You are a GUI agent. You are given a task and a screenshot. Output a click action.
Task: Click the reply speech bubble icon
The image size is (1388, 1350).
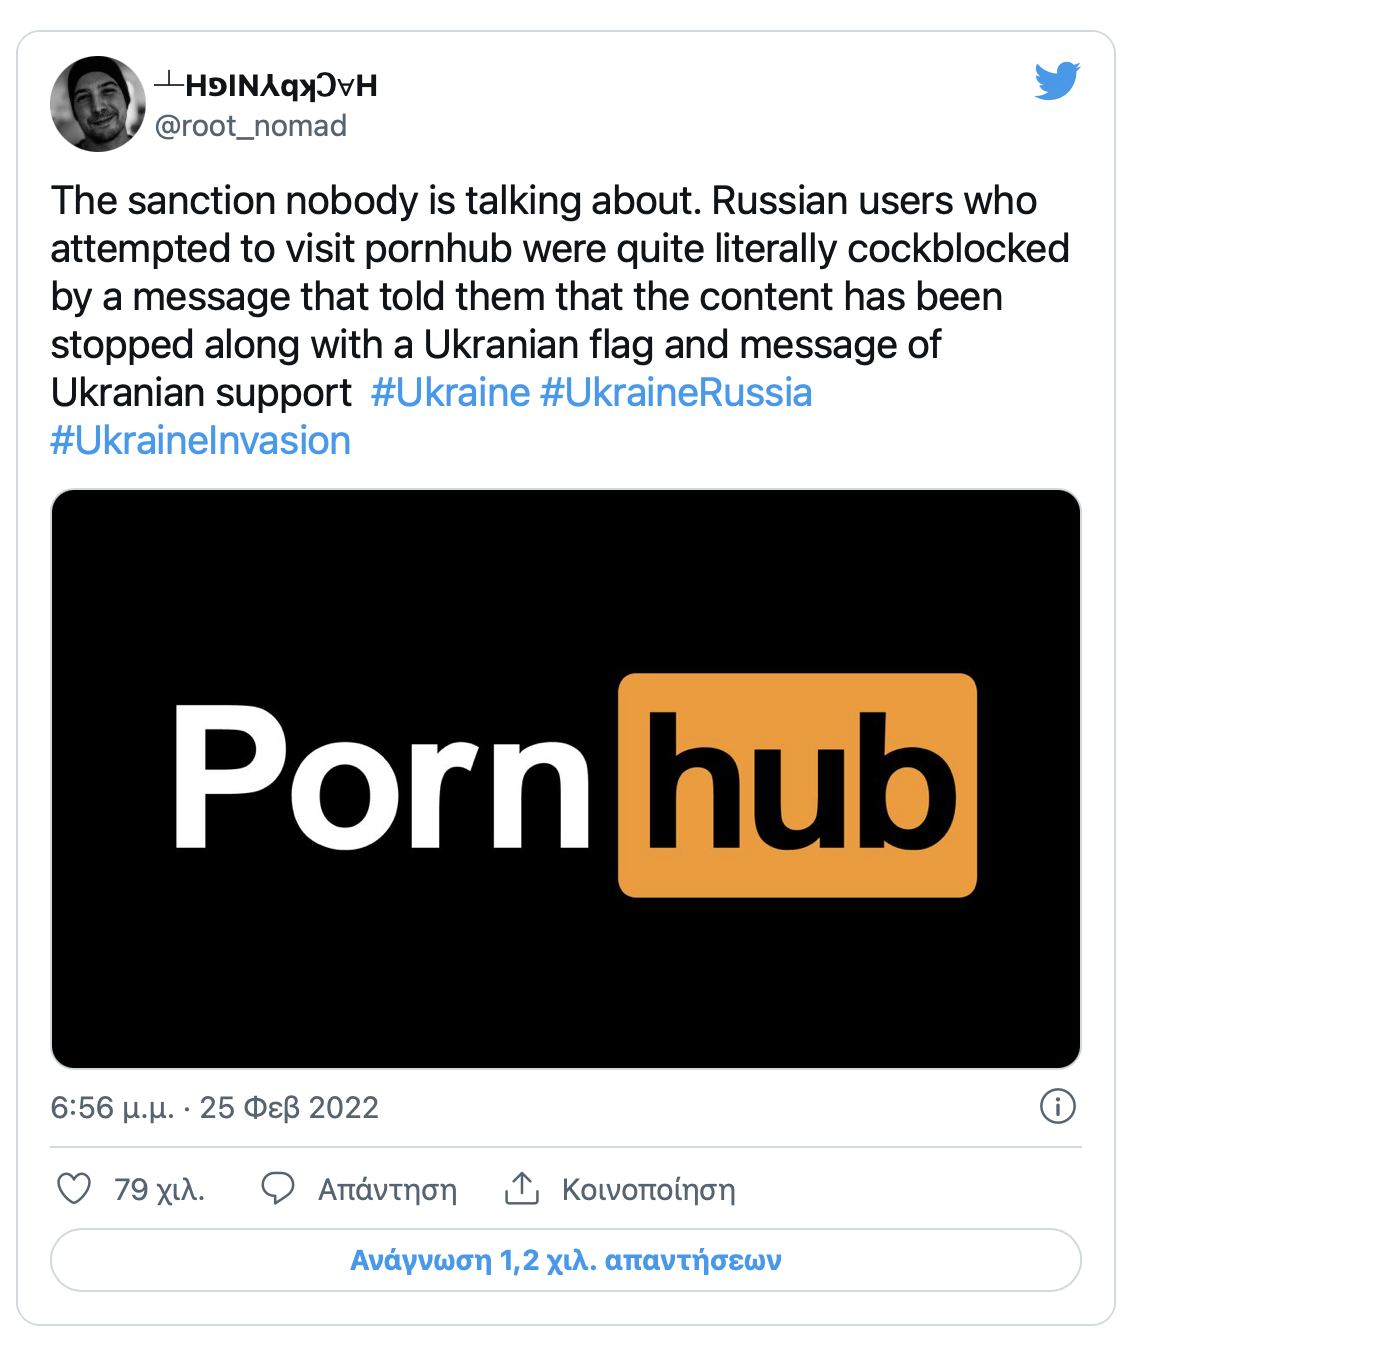pyautogui.click(x=277, y=1188)
